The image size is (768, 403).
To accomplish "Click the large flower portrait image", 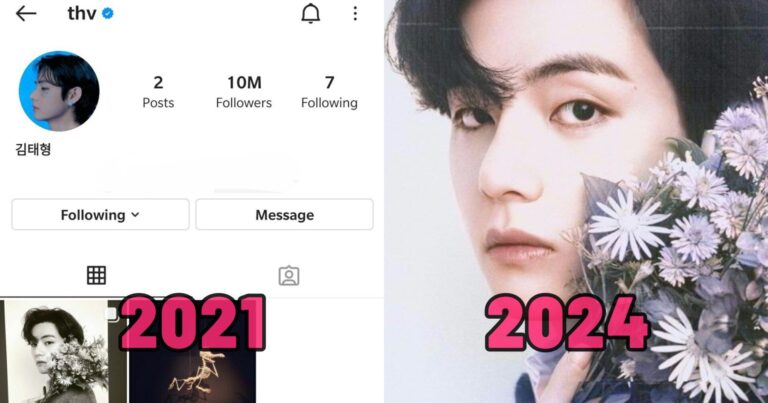I will pos(576,201).
